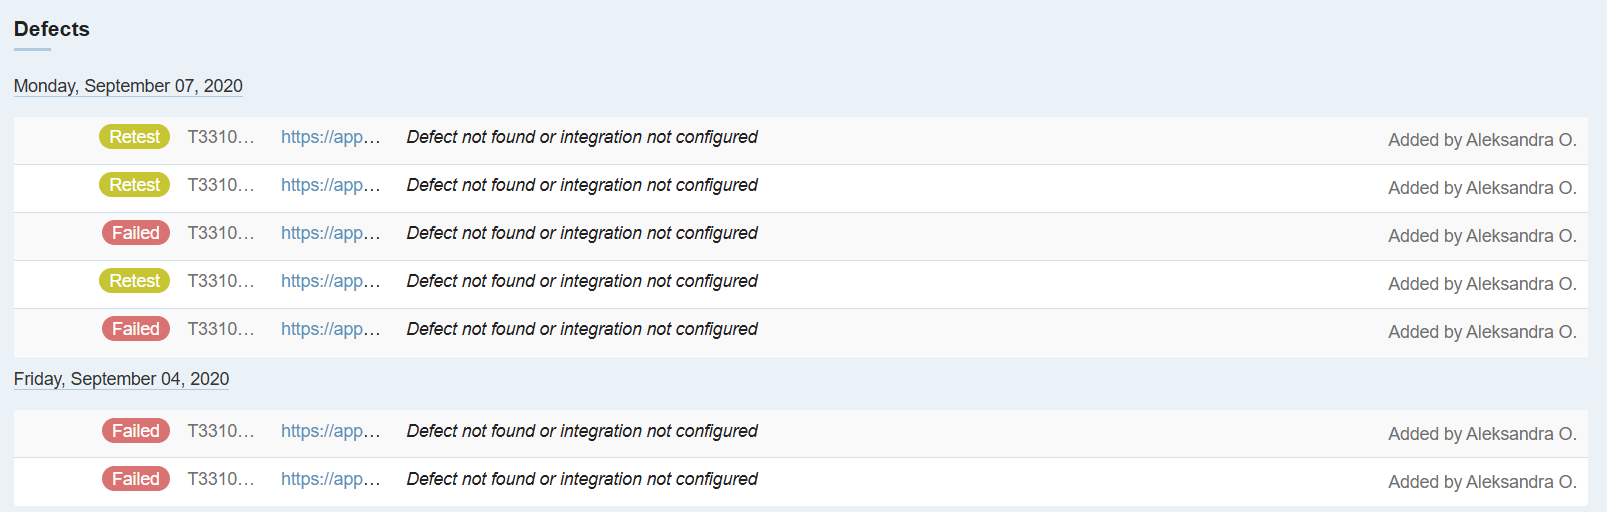Select the Failed badge in last Friday row
This screenshot has height=512, width=1607.
pos(135,479)
